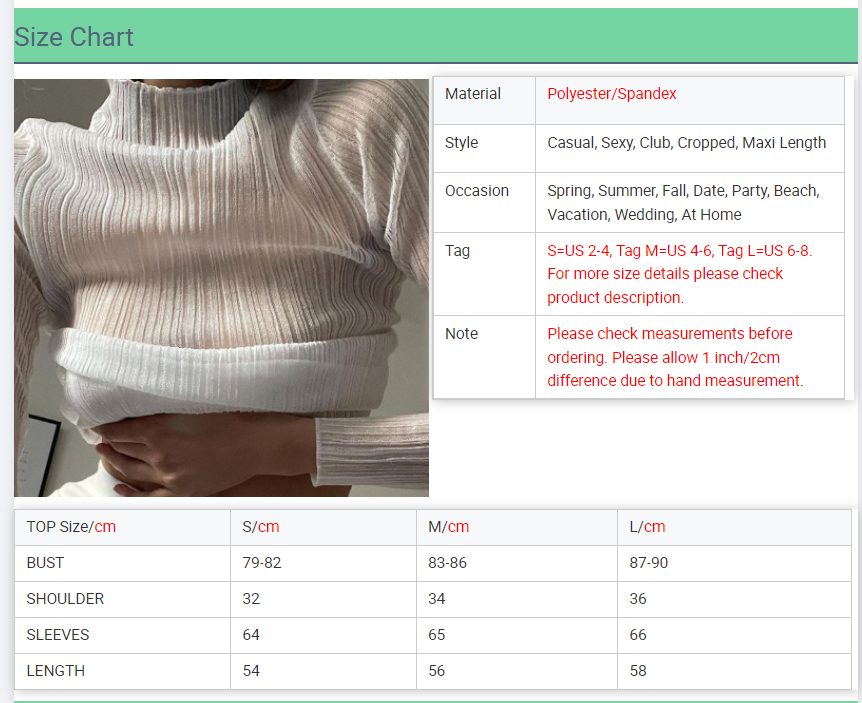Click the Size Chart heading
862x703 pixels.
click(74, 37)
